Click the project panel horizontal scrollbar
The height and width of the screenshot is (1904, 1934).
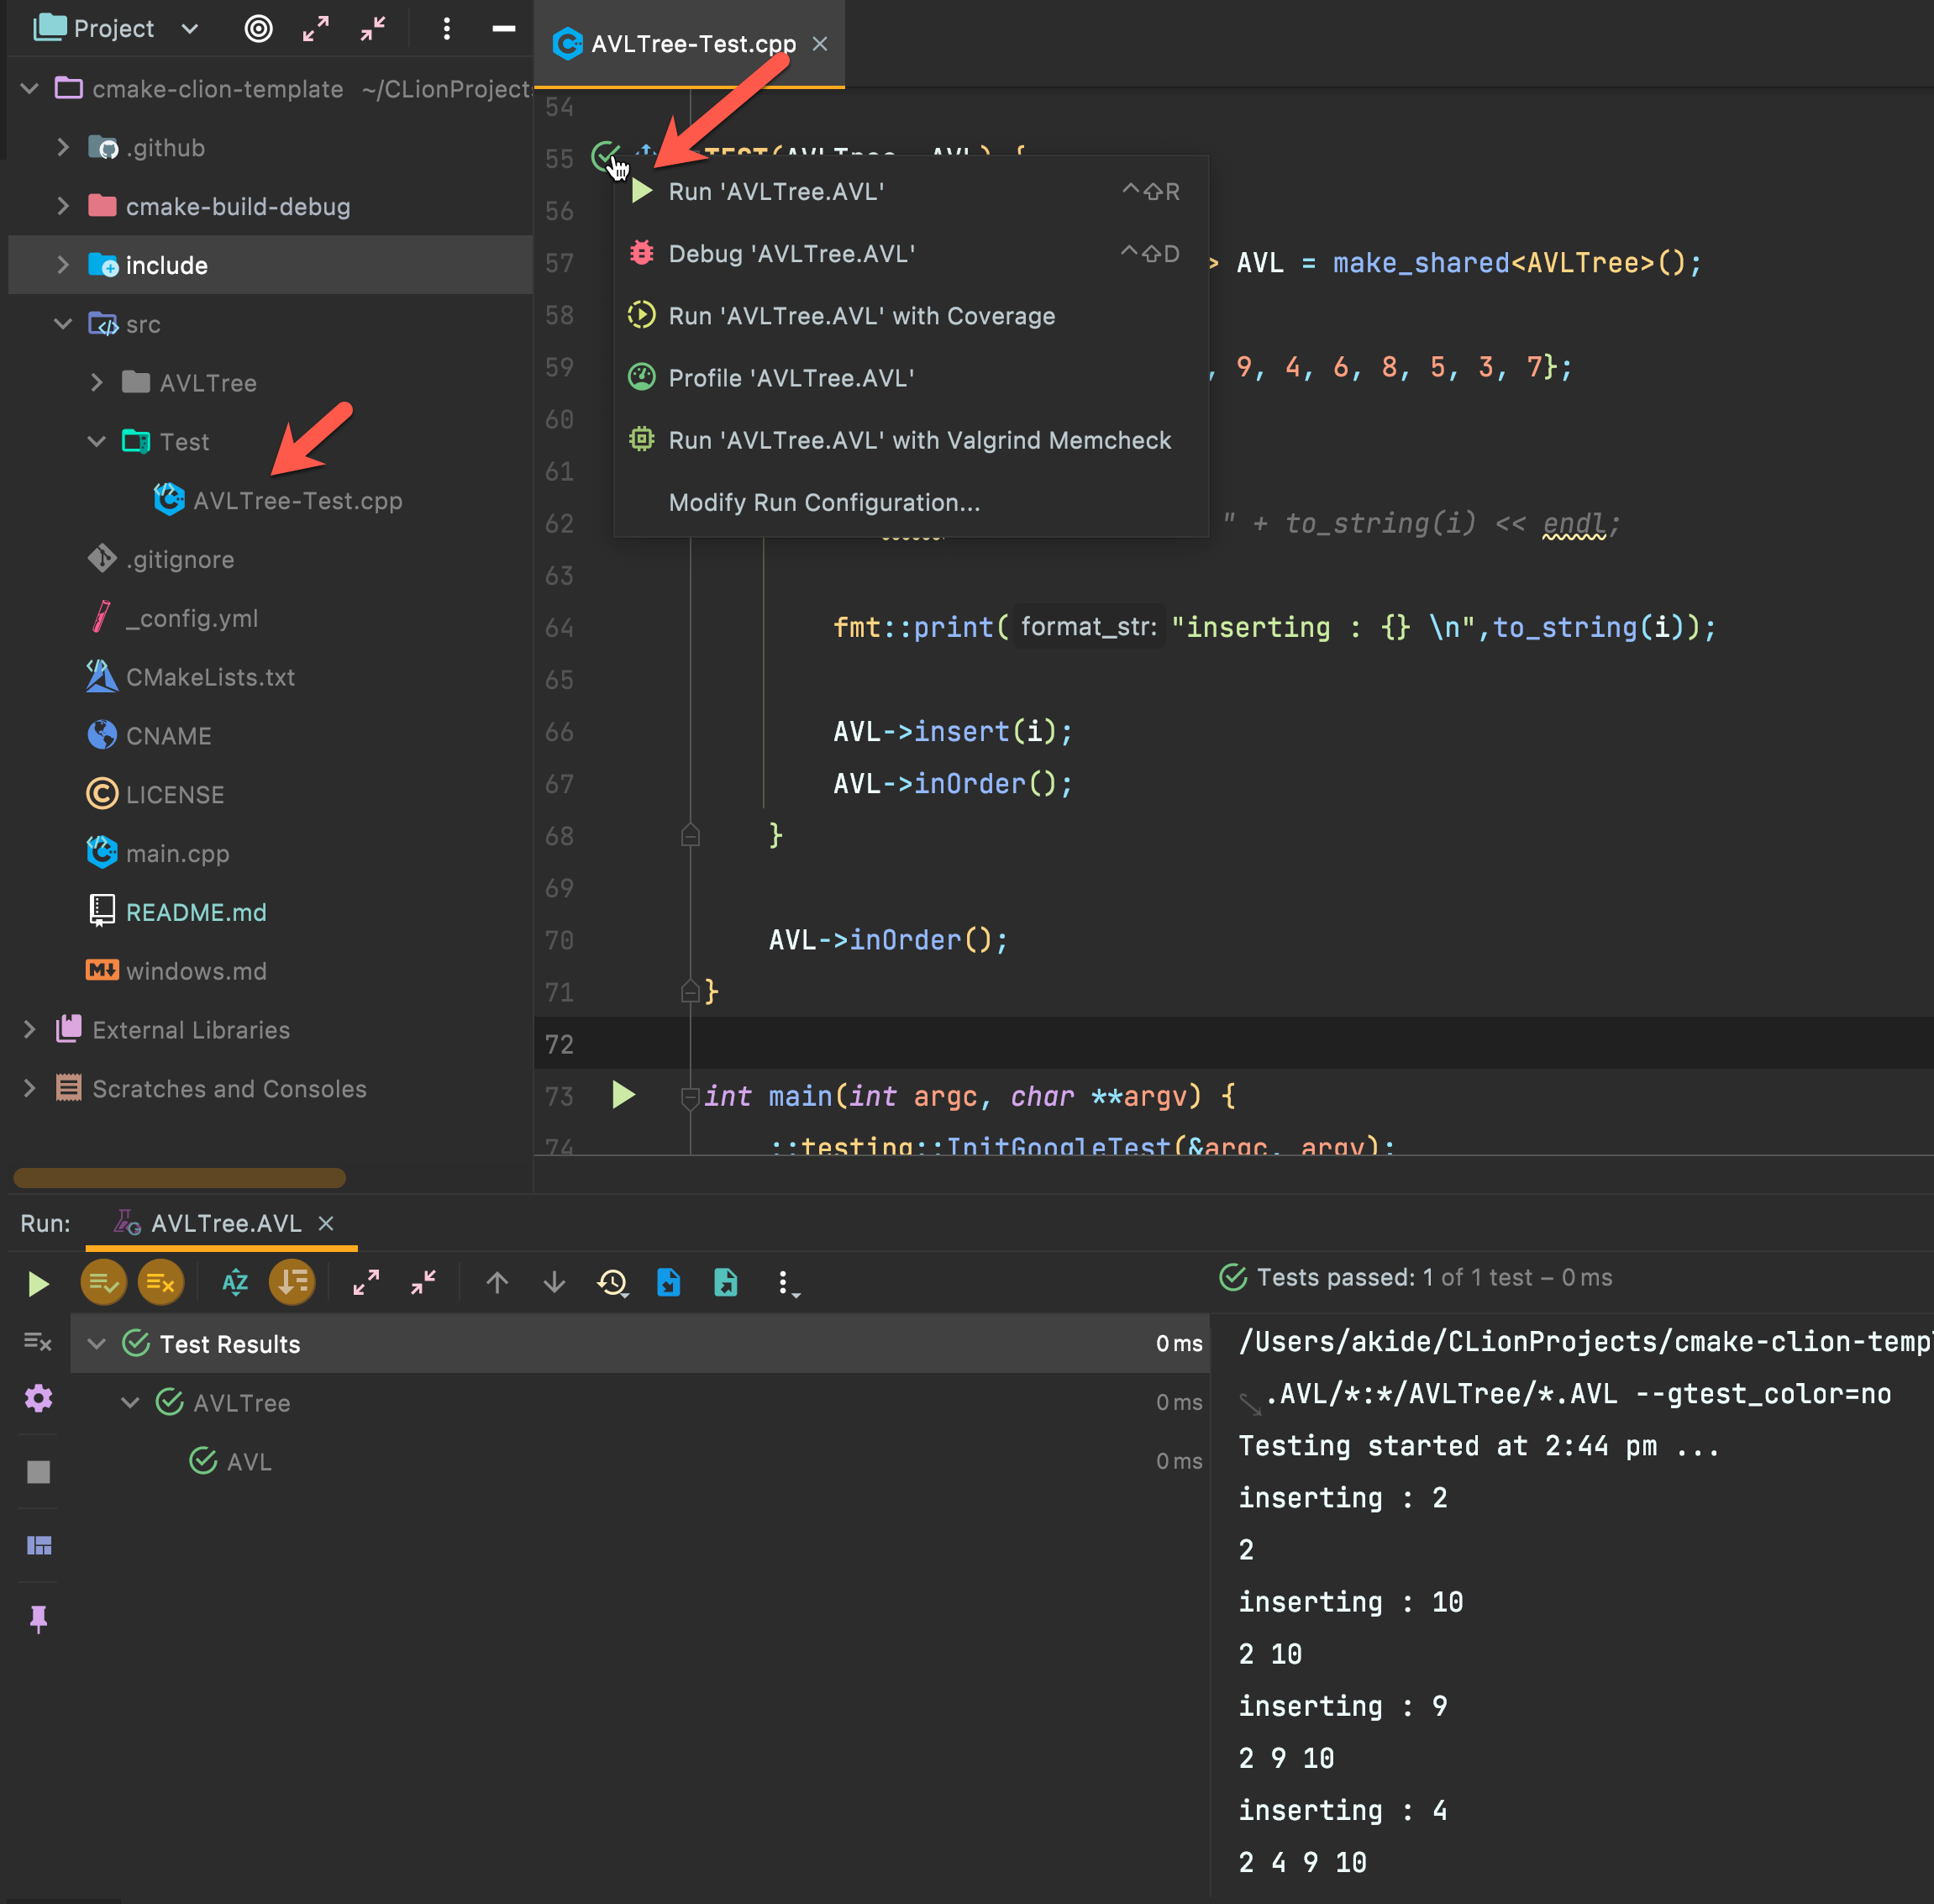point(180,1178)
